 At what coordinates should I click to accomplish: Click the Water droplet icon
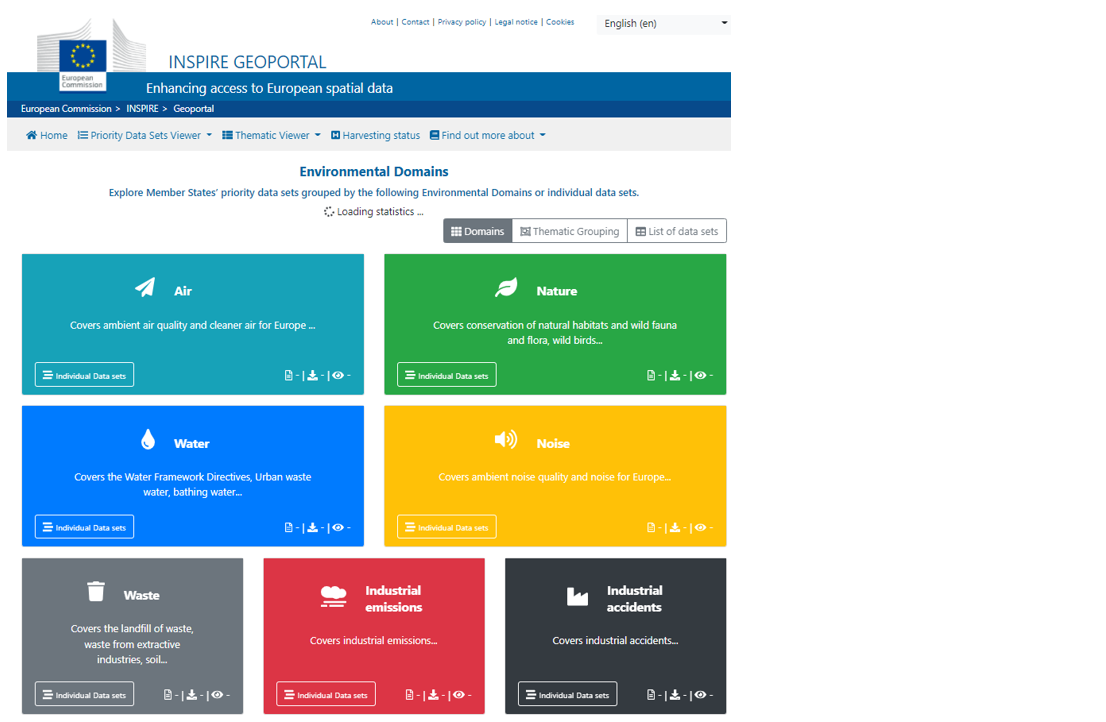pos(147,439)
